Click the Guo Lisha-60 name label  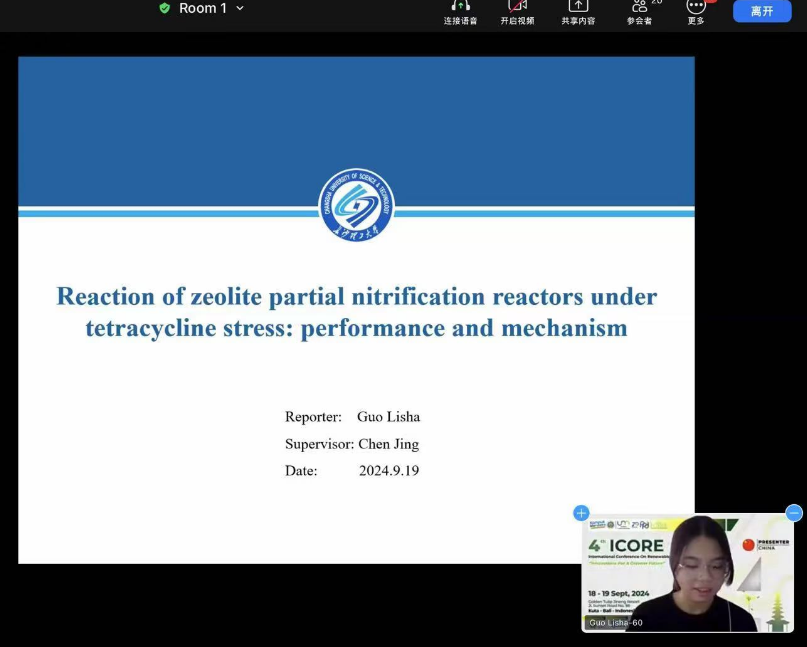[x=616, y=623]
